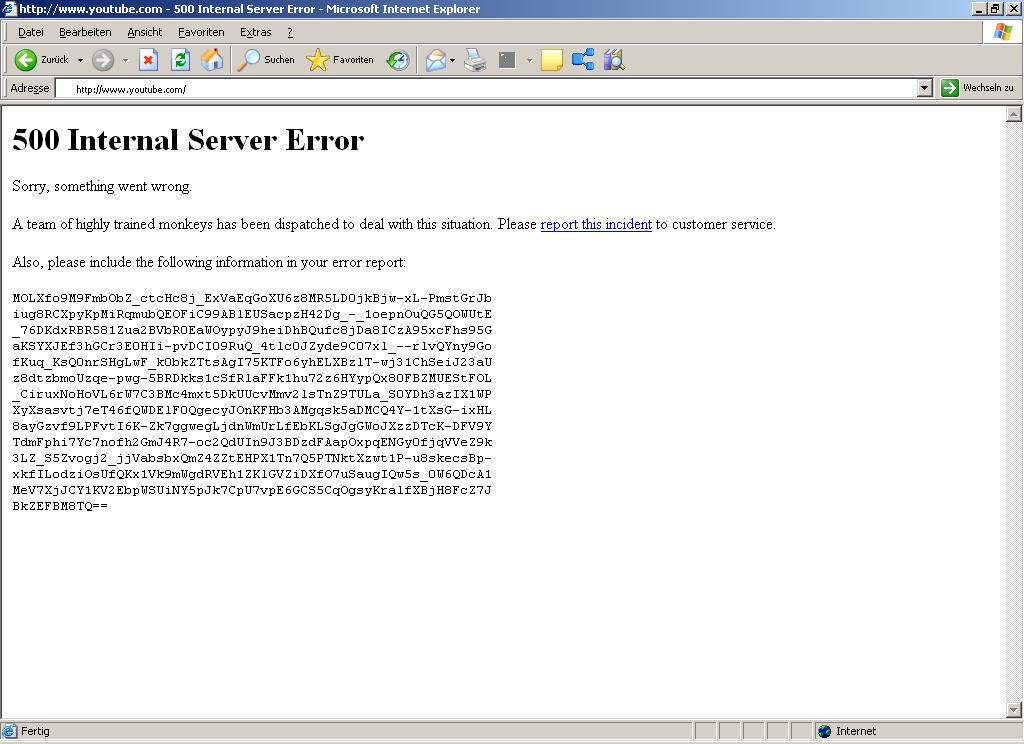
Task: Open the Ansicht menu
Action: (144, 32)
